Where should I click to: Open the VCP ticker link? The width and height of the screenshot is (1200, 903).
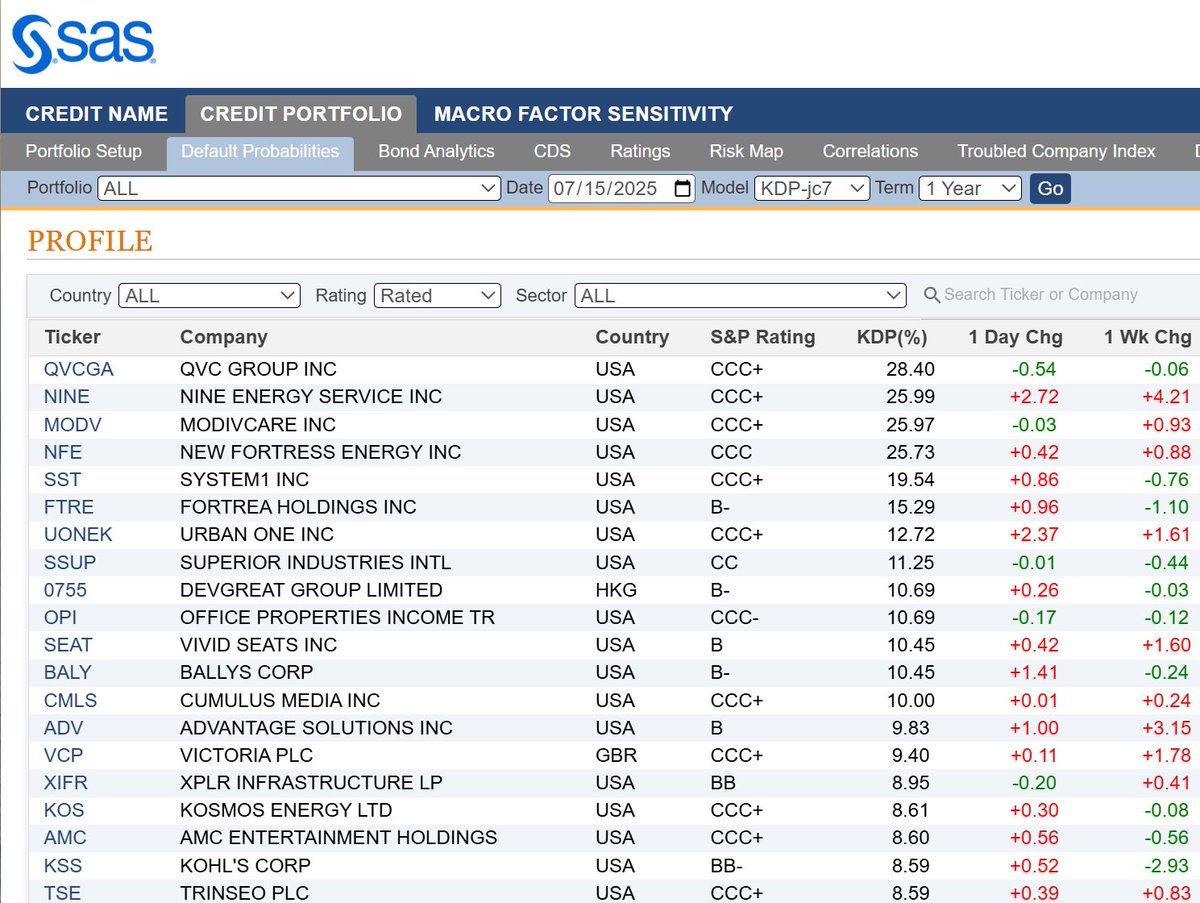point(62,755)
